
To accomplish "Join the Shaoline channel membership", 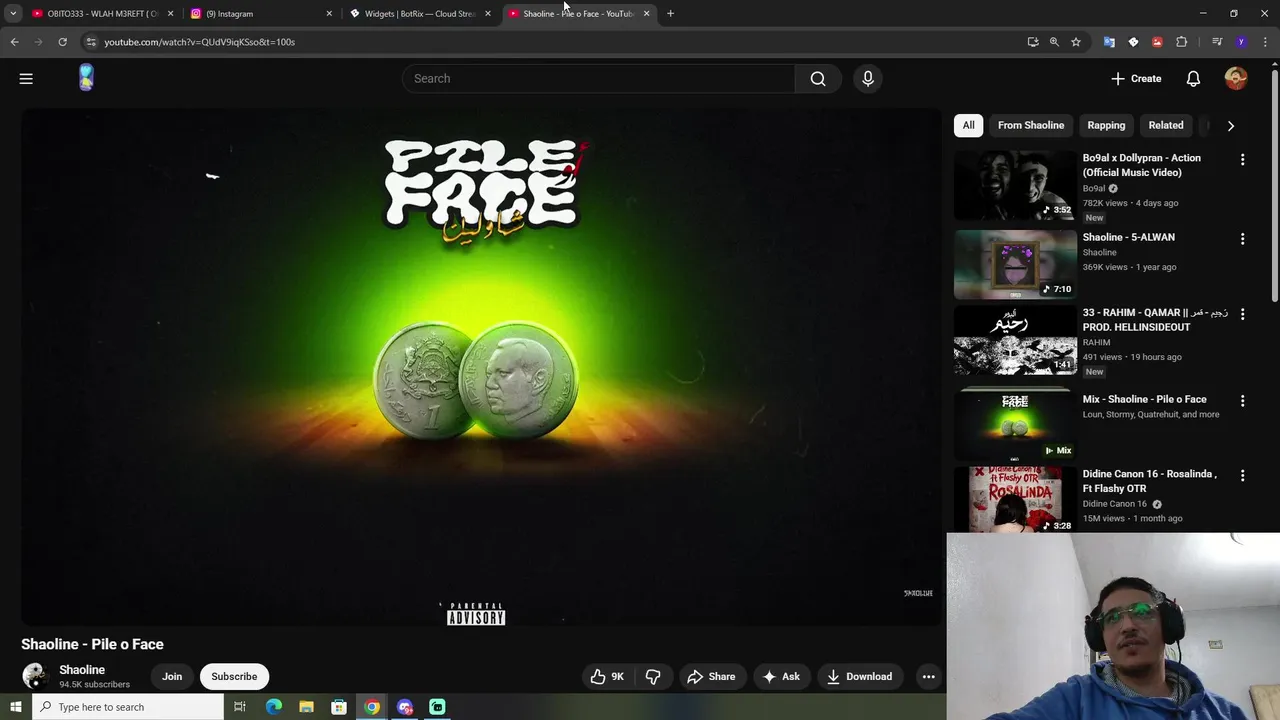I will coord(172,677).
